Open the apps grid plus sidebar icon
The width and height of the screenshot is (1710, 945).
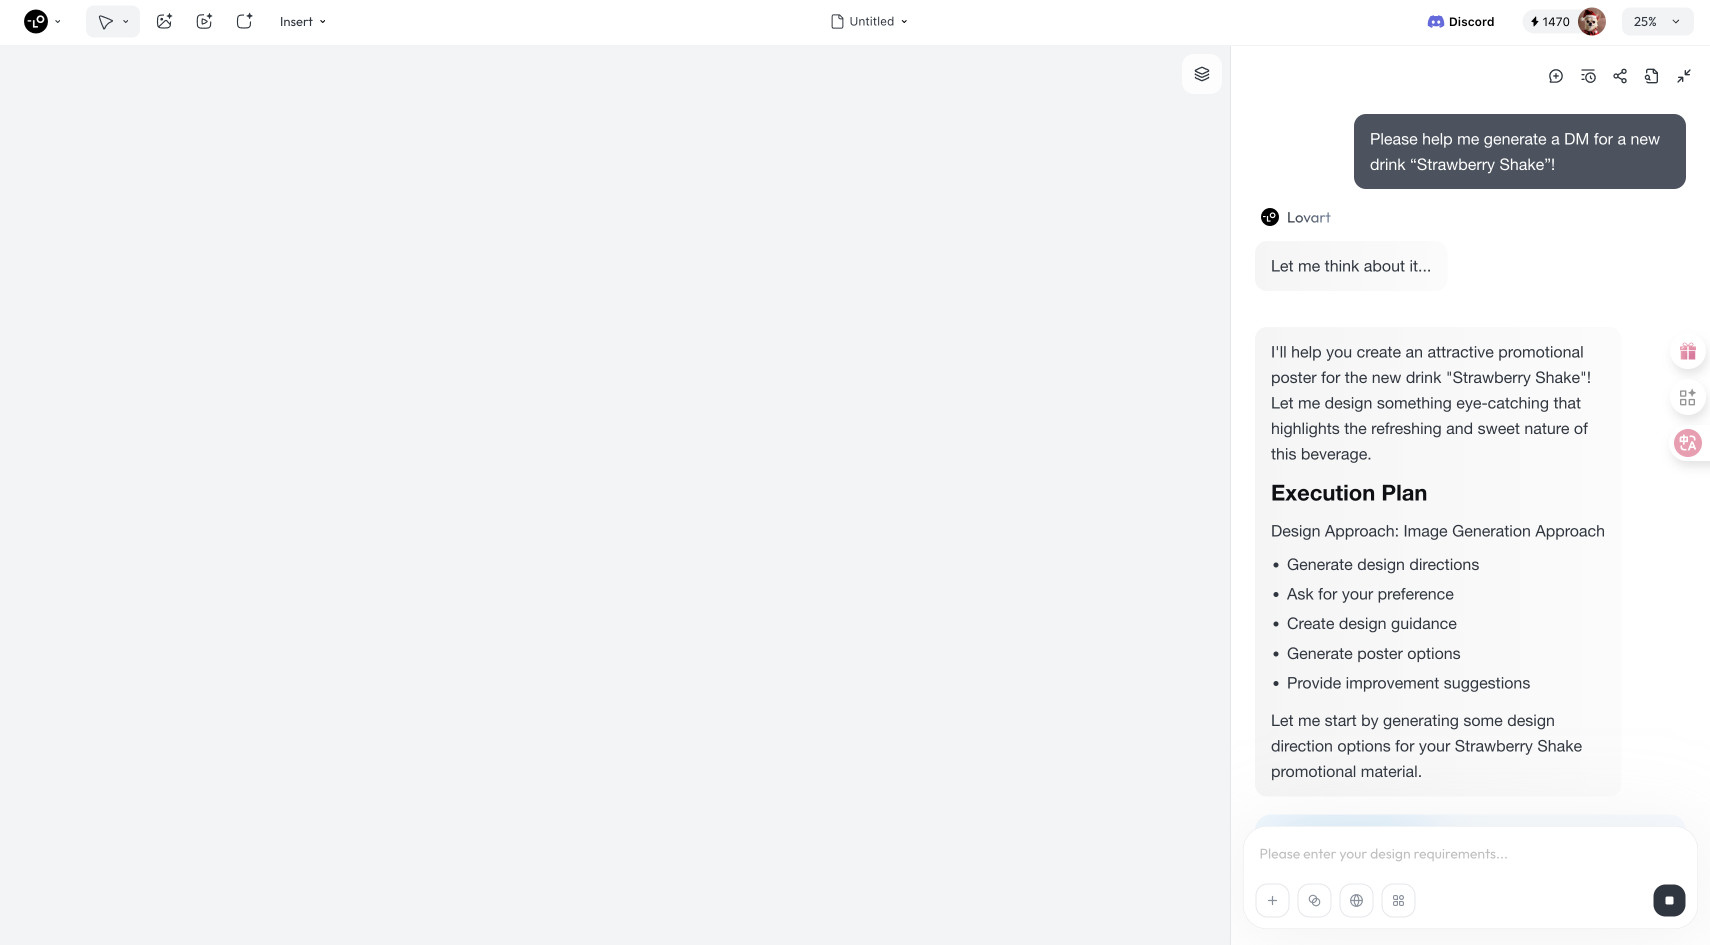1688,398
